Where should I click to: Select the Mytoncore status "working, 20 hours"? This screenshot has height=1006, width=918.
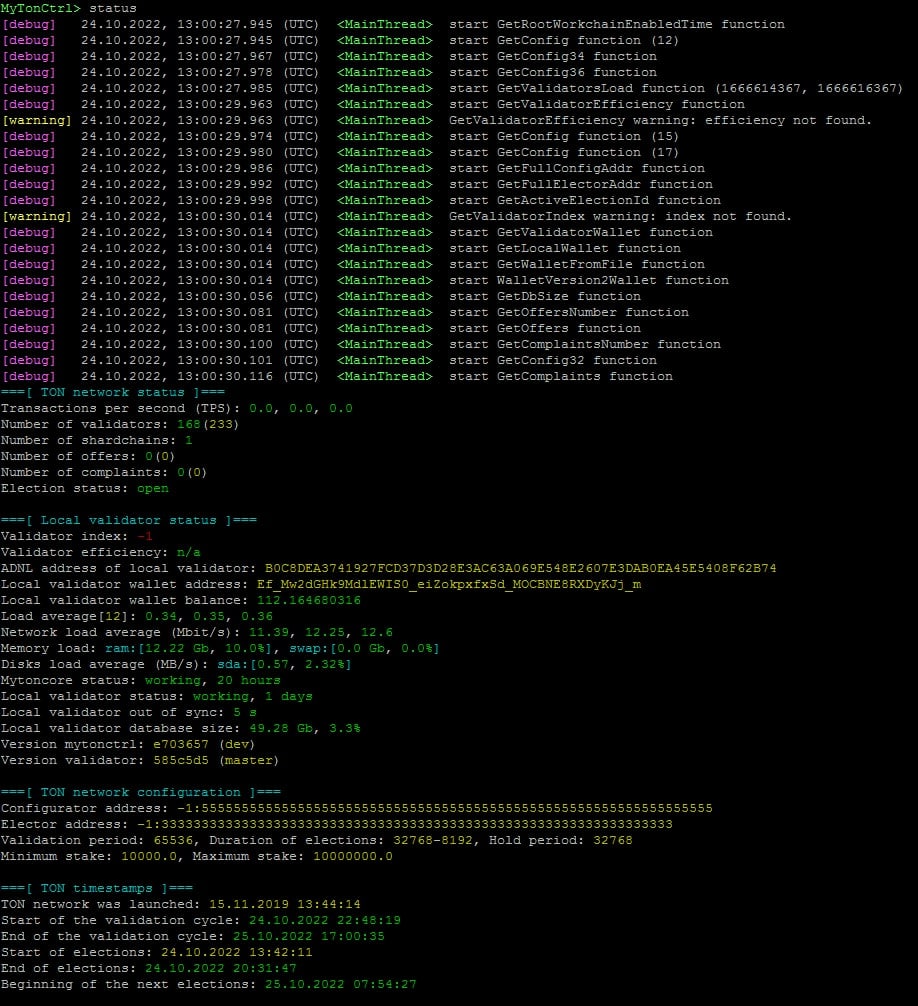[x=212, y=681]
